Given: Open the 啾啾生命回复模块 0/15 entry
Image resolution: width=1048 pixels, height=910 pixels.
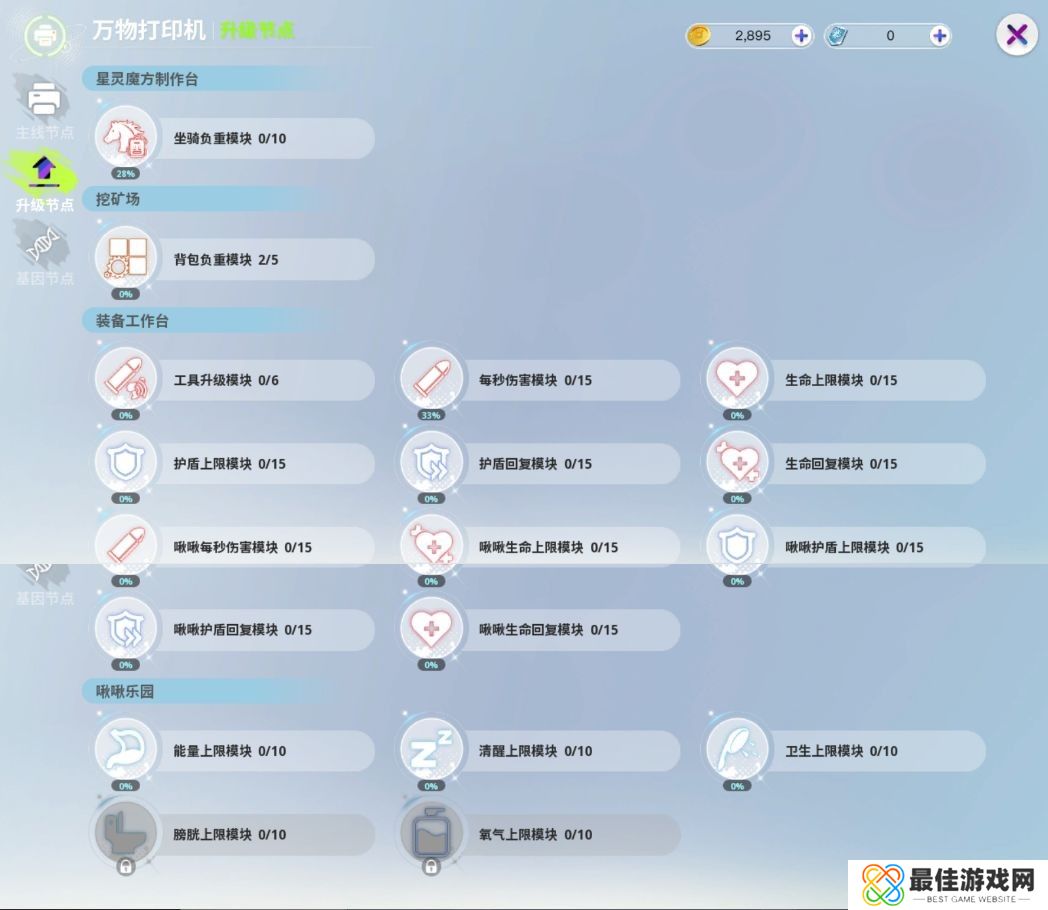Looking at the screenshot, I should tap(548, 630).
